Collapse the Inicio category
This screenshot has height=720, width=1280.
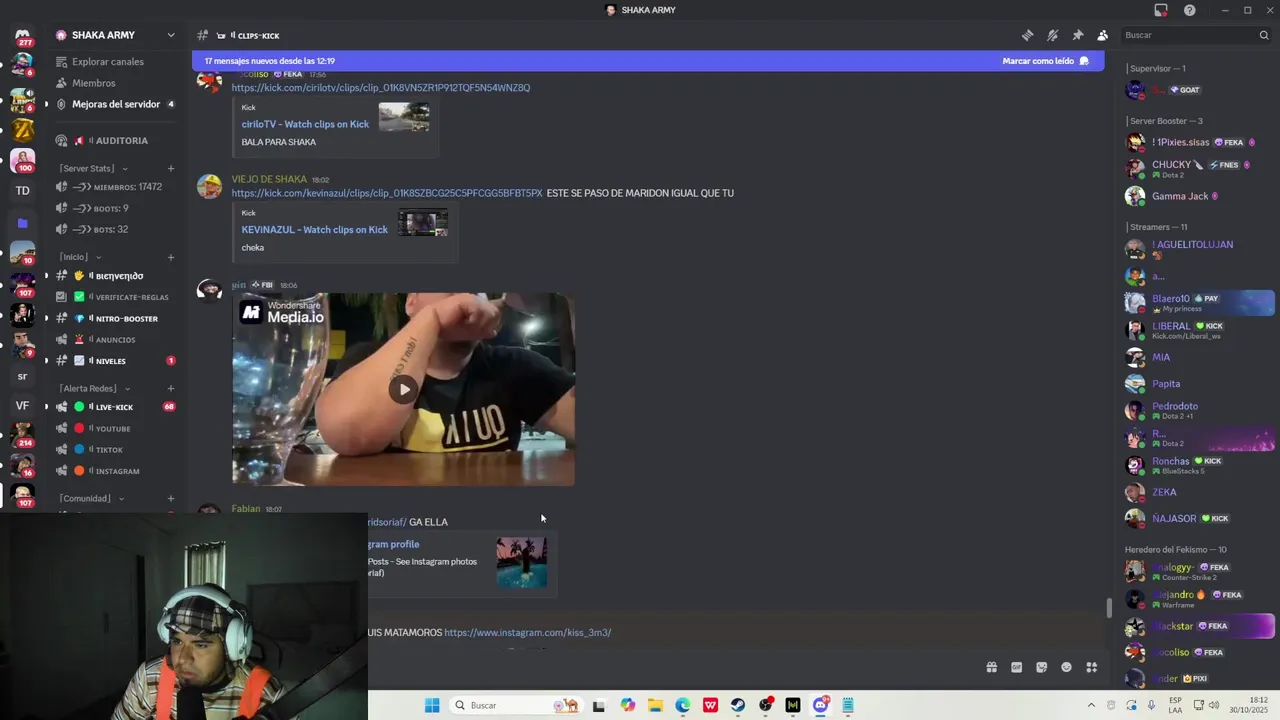point(80,257)
